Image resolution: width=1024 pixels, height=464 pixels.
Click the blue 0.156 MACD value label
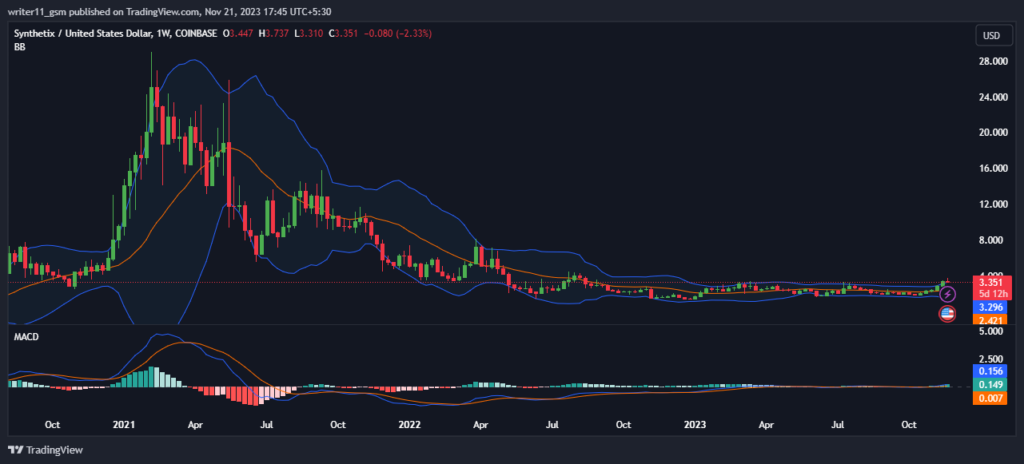click(991, 371)
